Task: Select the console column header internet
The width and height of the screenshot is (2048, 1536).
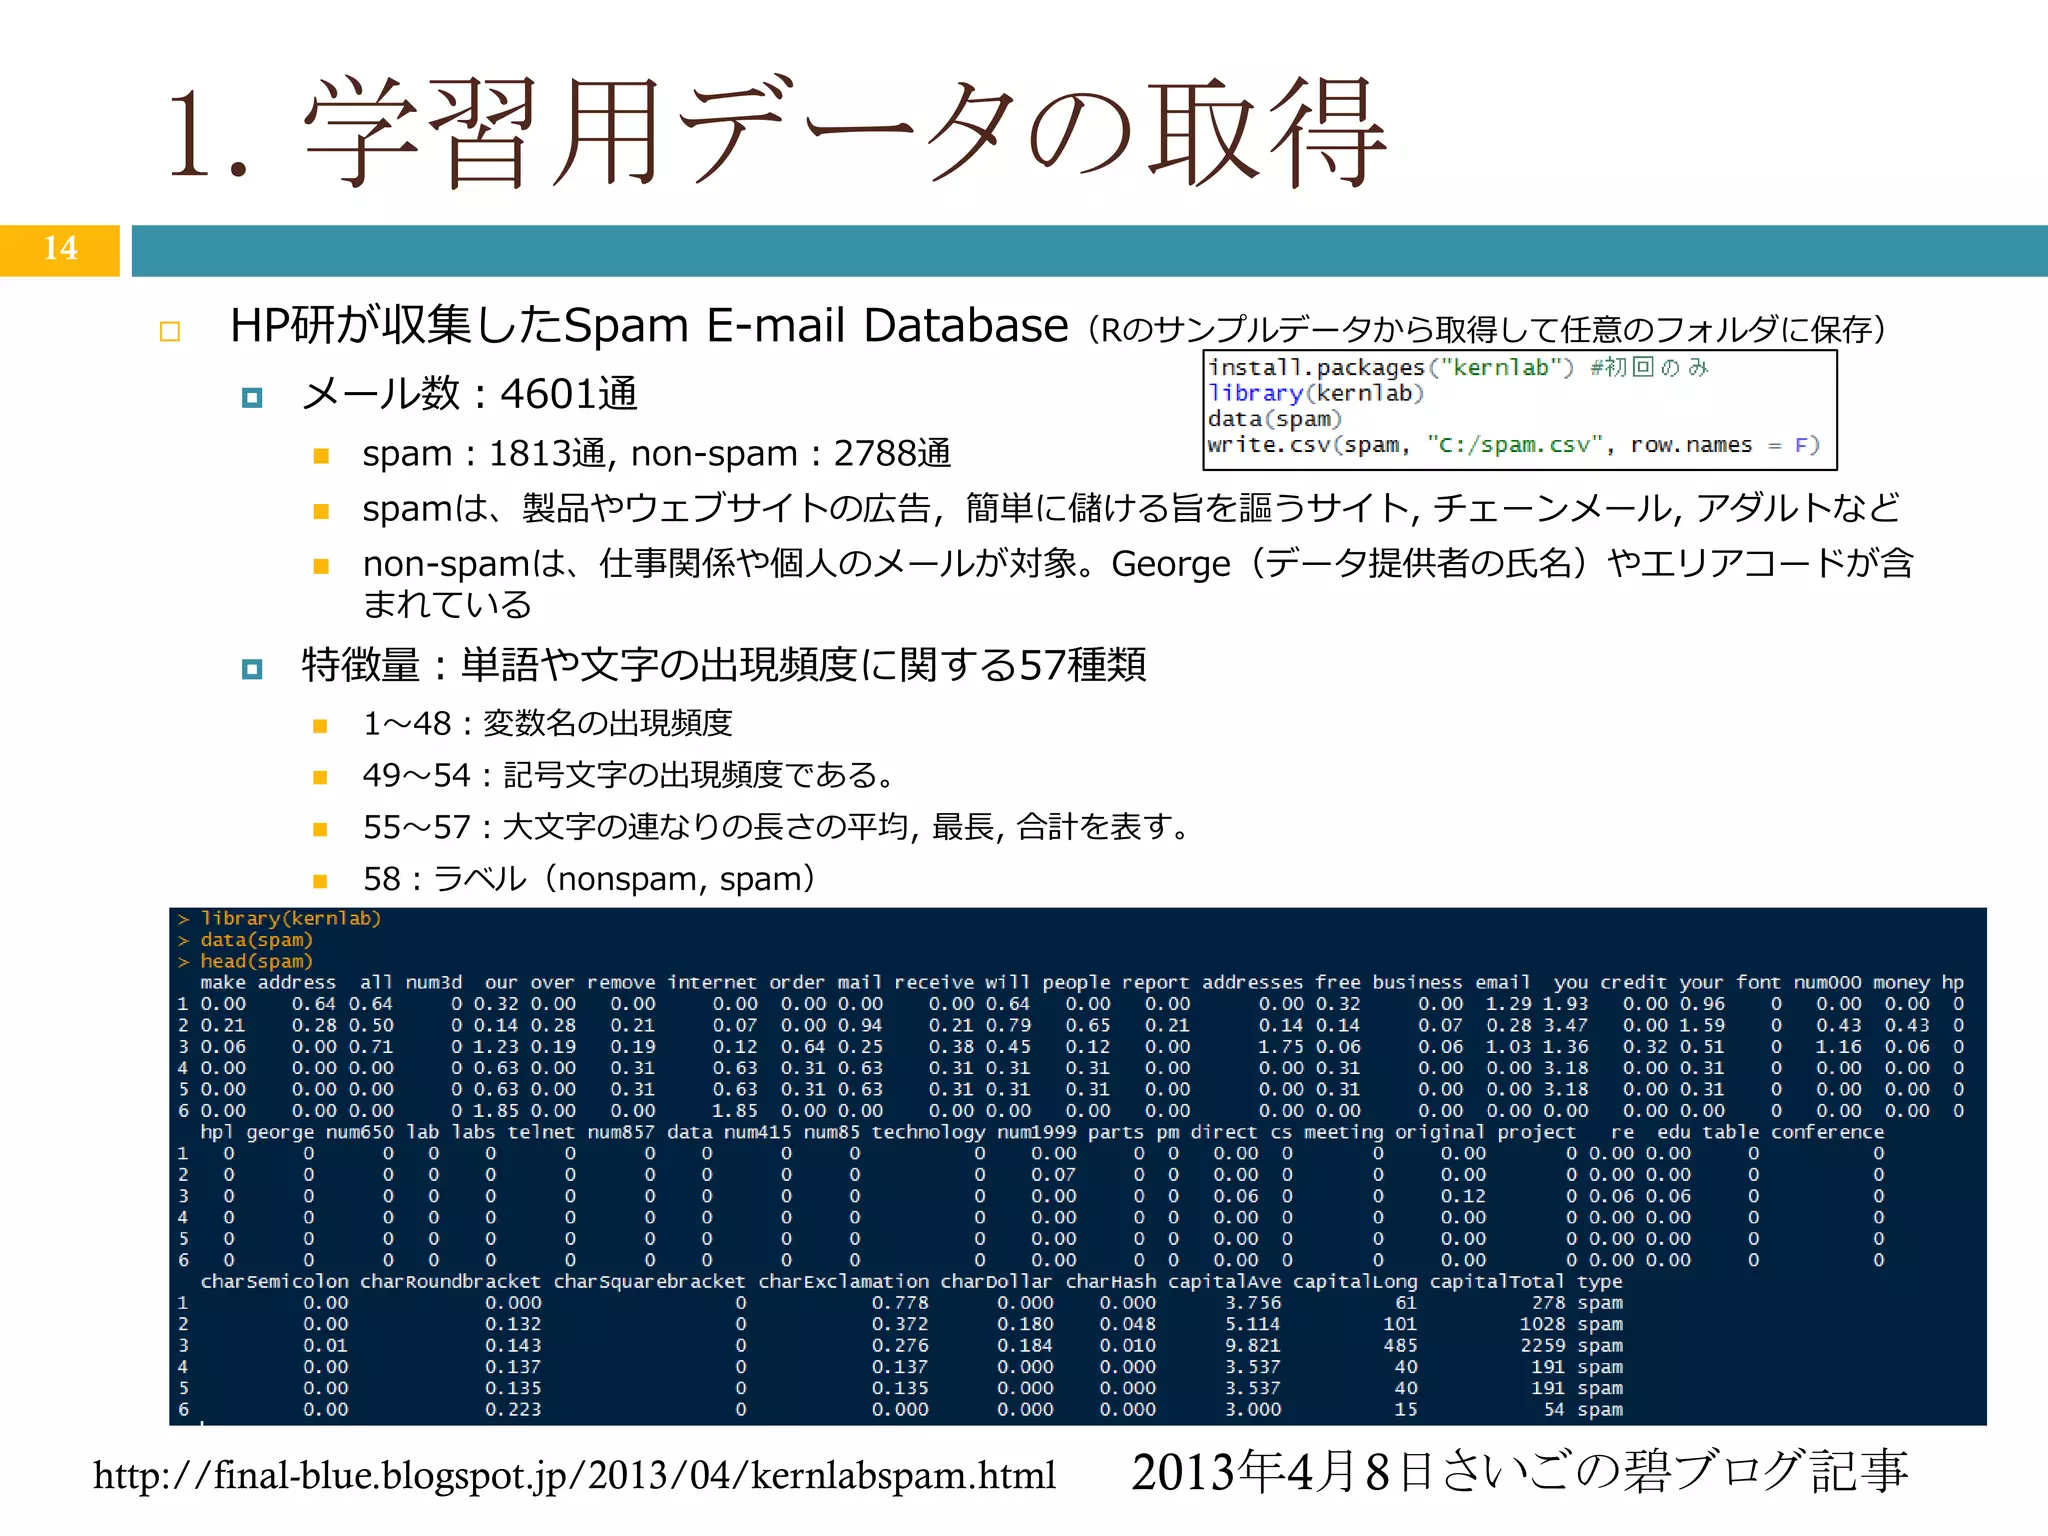Action: 712,982
